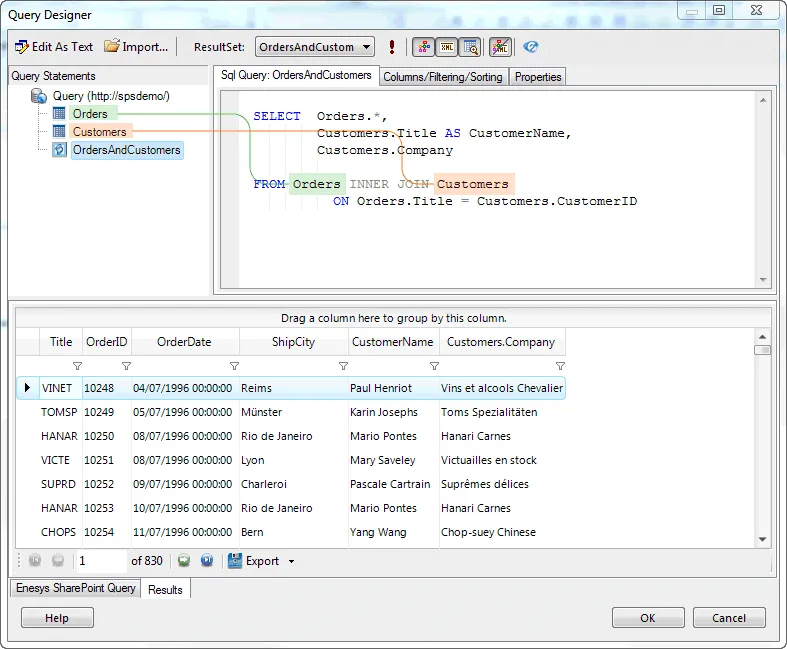Click the results grid scrollbar thumb
The width and height of the screenshot is (787, 649).
click(762, 350)
